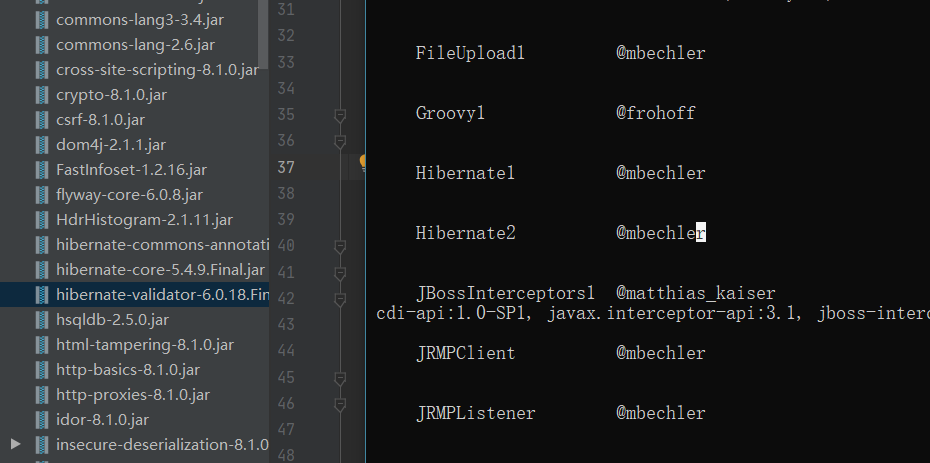Select html-tampering-8.1.0.jar library entry
The width and height of the screenshot is (930, 463).
(x=145, y=345)
